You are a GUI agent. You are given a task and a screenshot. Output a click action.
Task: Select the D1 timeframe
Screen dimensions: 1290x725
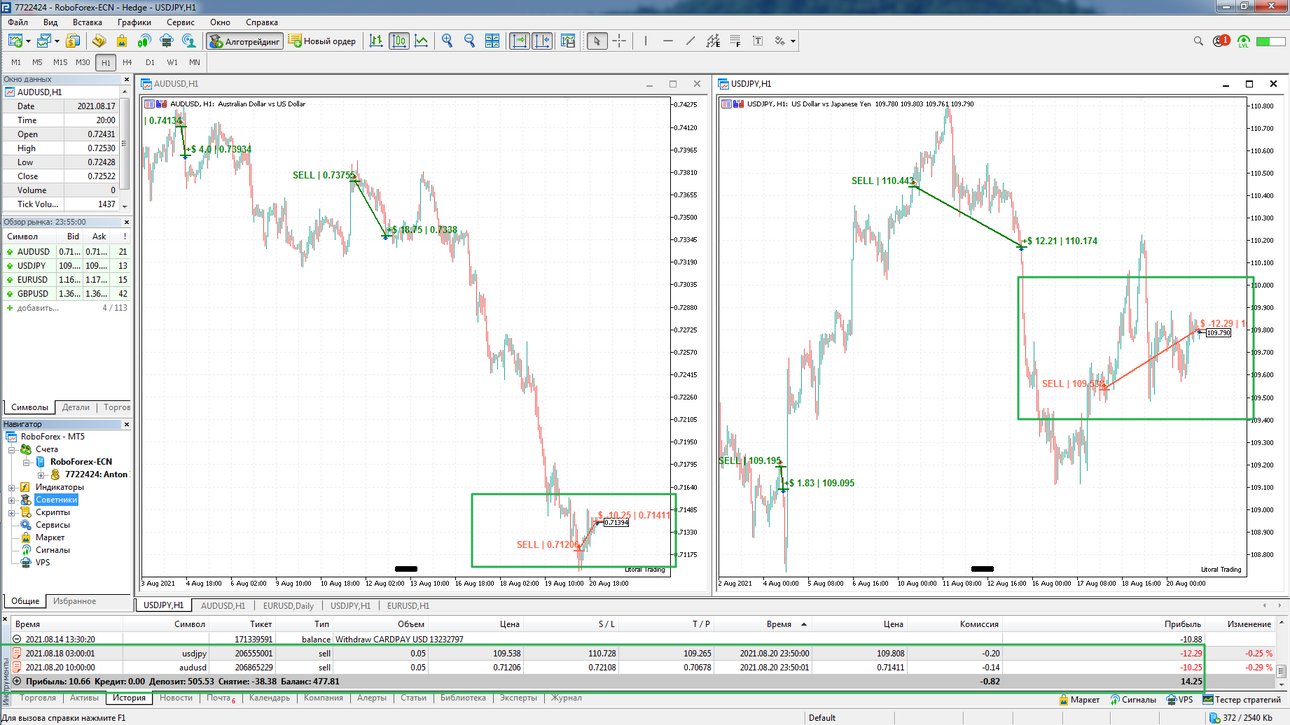(150, 62)
